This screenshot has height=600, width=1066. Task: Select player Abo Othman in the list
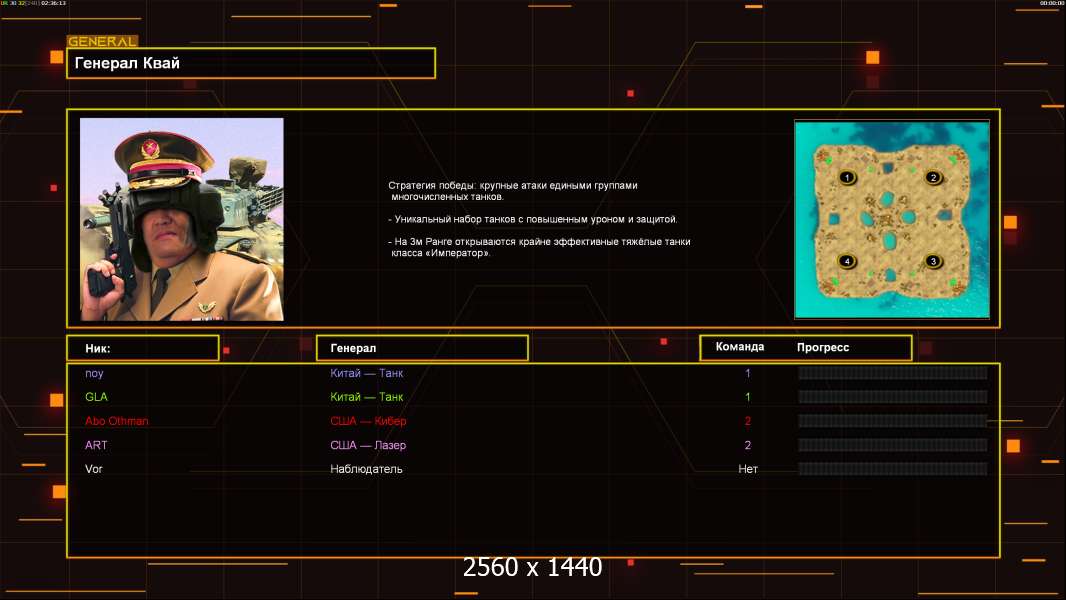(x=117, y=421)
